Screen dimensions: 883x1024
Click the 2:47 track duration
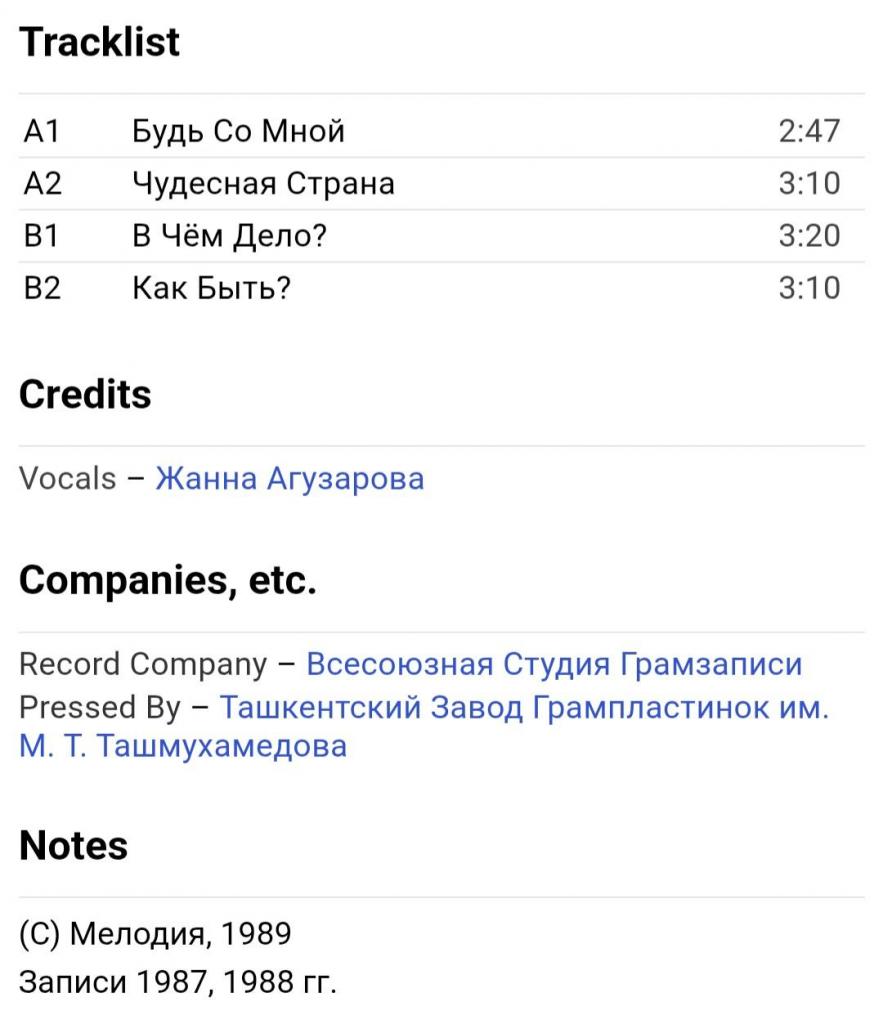pyautogui.click(x=809, y=131)
